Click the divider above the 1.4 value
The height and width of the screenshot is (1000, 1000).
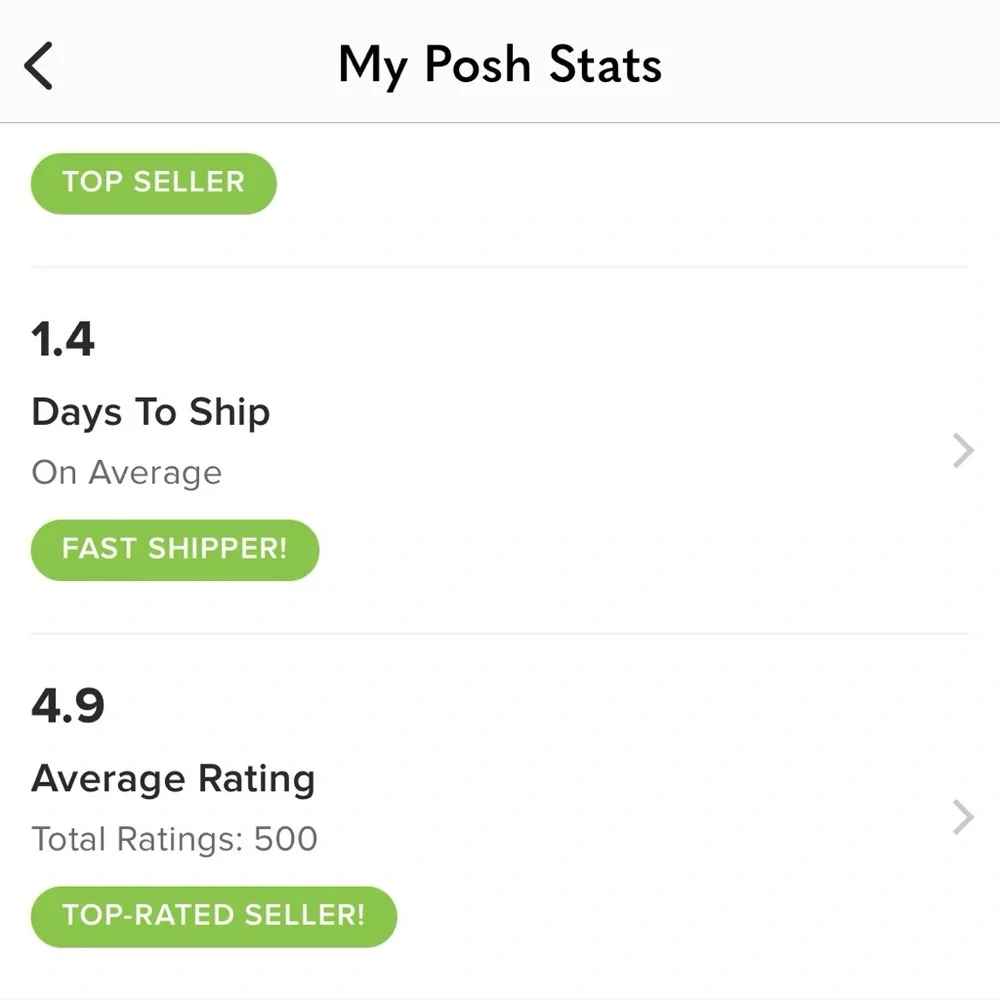[500, 267]
